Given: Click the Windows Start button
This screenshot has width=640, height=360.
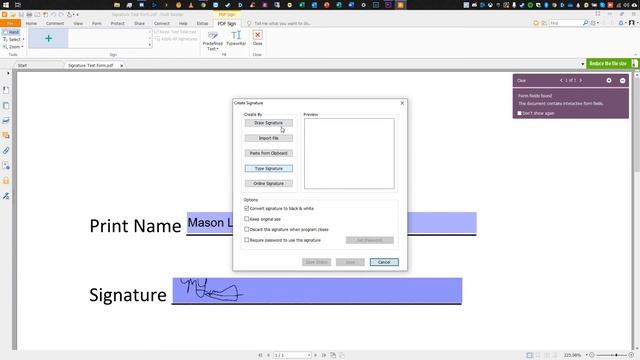Looking at the screenshot, I should (x=6, y=5).
